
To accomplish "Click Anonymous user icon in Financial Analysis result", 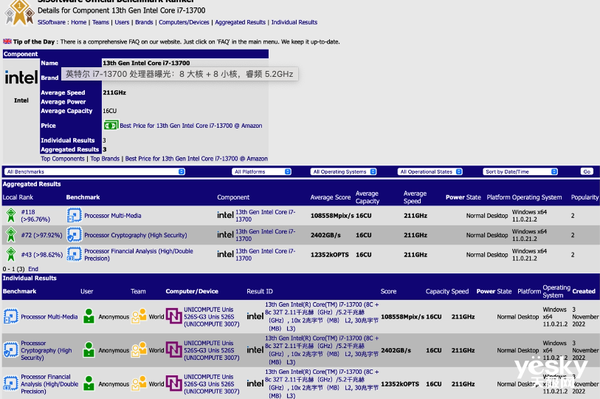I will point(89,384).
